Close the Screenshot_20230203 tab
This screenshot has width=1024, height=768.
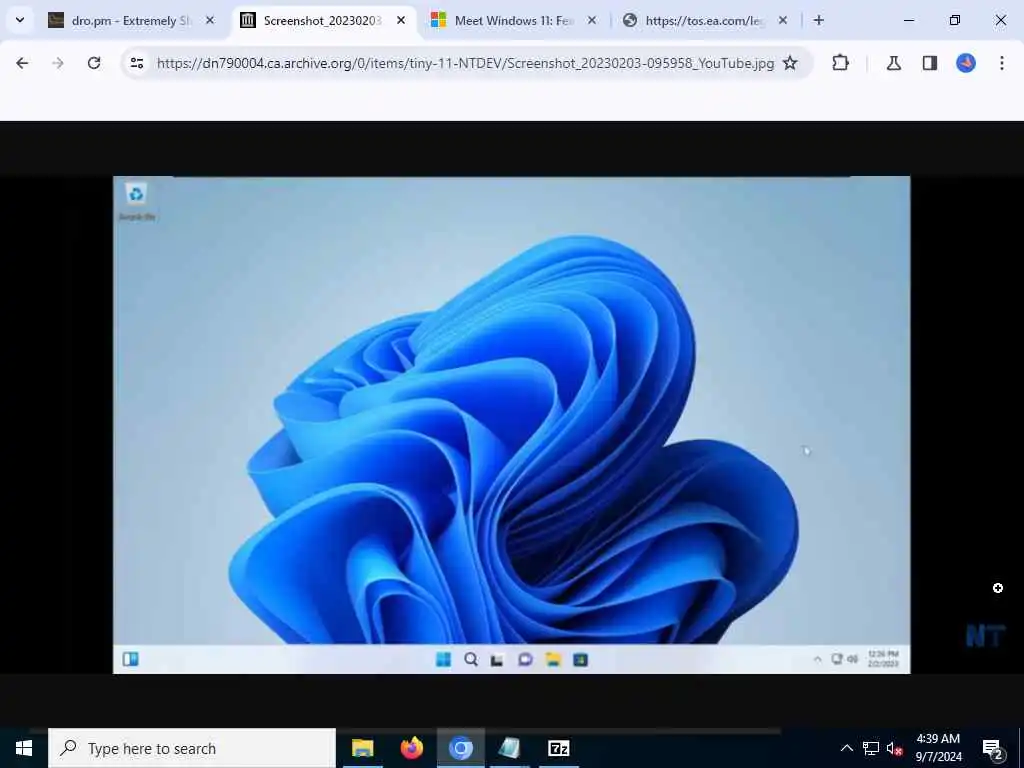[401, 20]
